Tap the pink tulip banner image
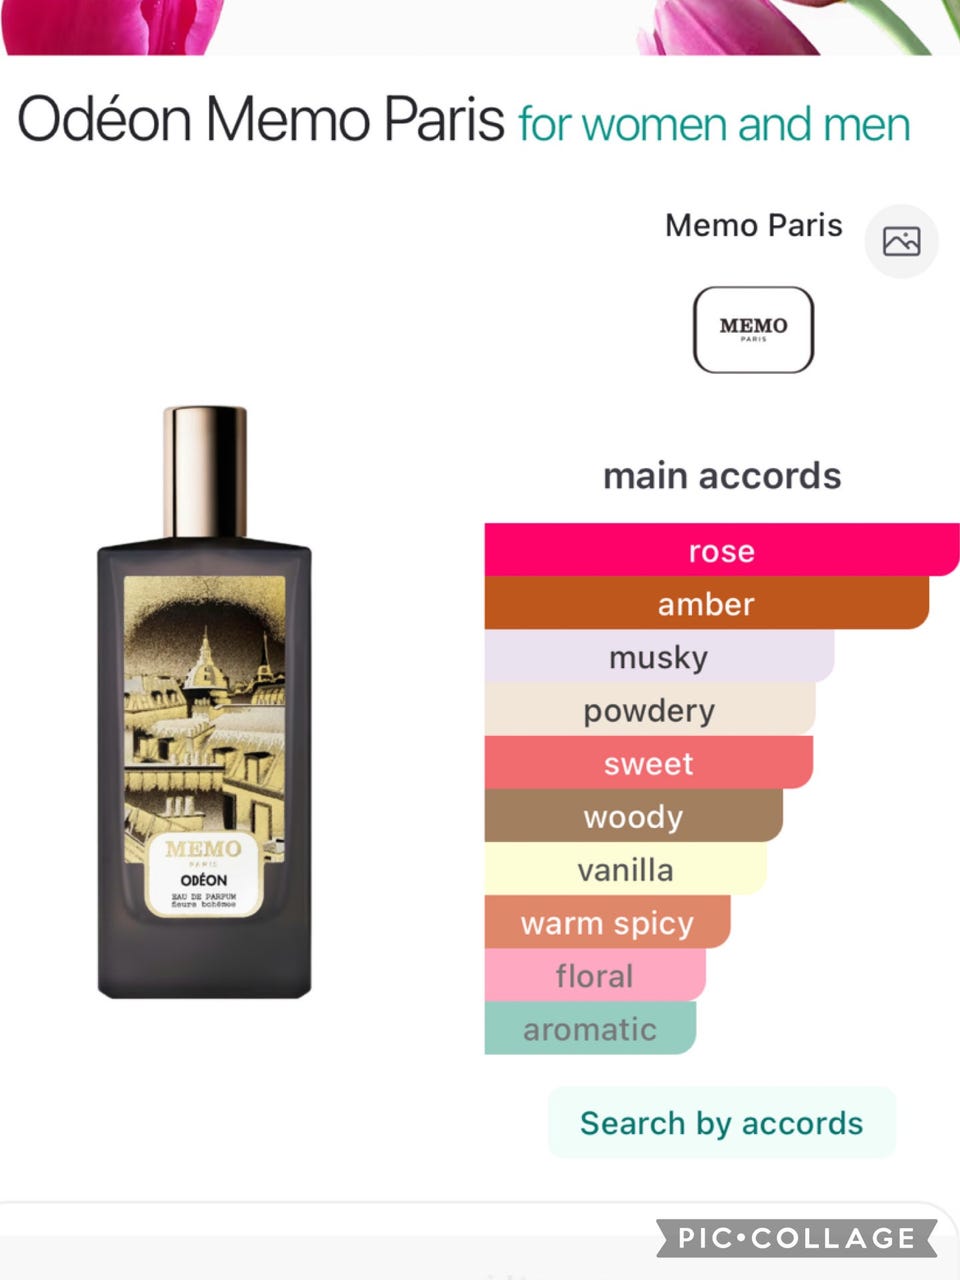Viewport: 960px width, 1280px height. (x=480, y=27)
